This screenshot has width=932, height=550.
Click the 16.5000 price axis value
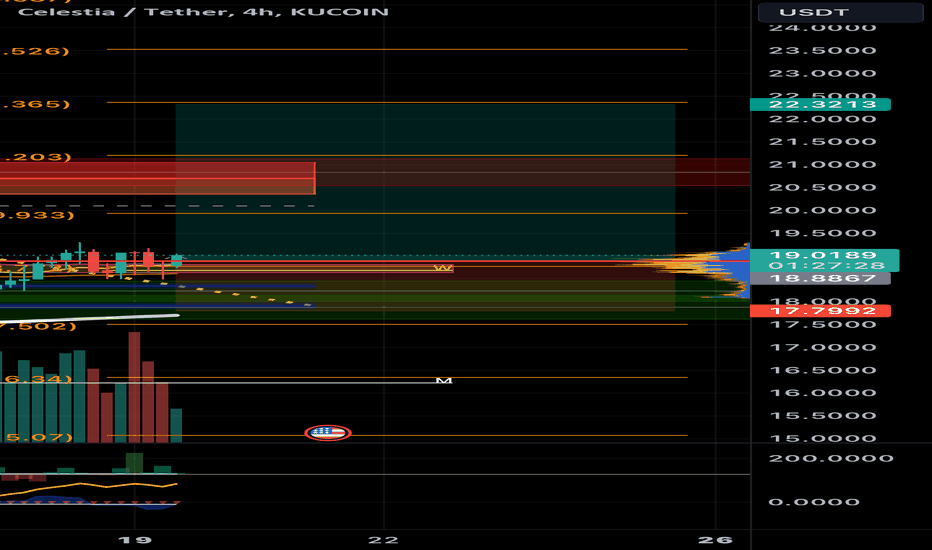823,370
